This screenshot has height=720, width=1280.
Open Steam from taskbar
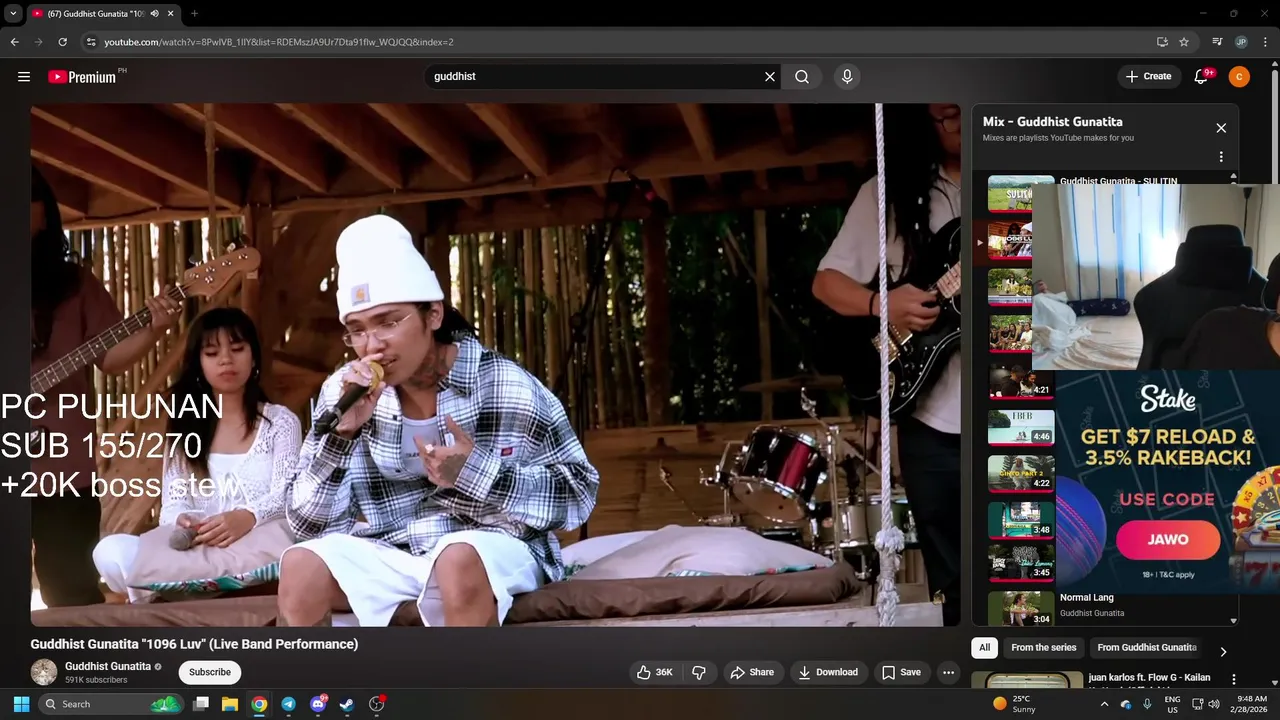pos(346,704)
